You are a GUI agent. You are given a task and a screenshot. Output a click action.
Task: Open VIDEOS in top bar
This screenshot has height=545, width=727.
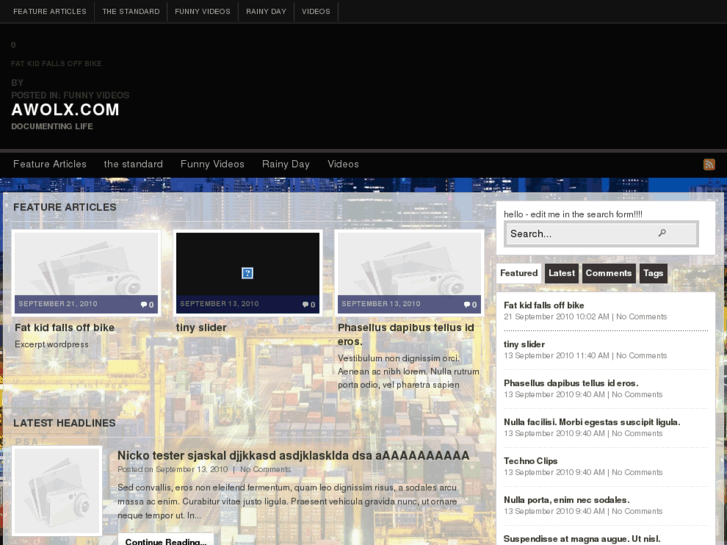[316, 11]
